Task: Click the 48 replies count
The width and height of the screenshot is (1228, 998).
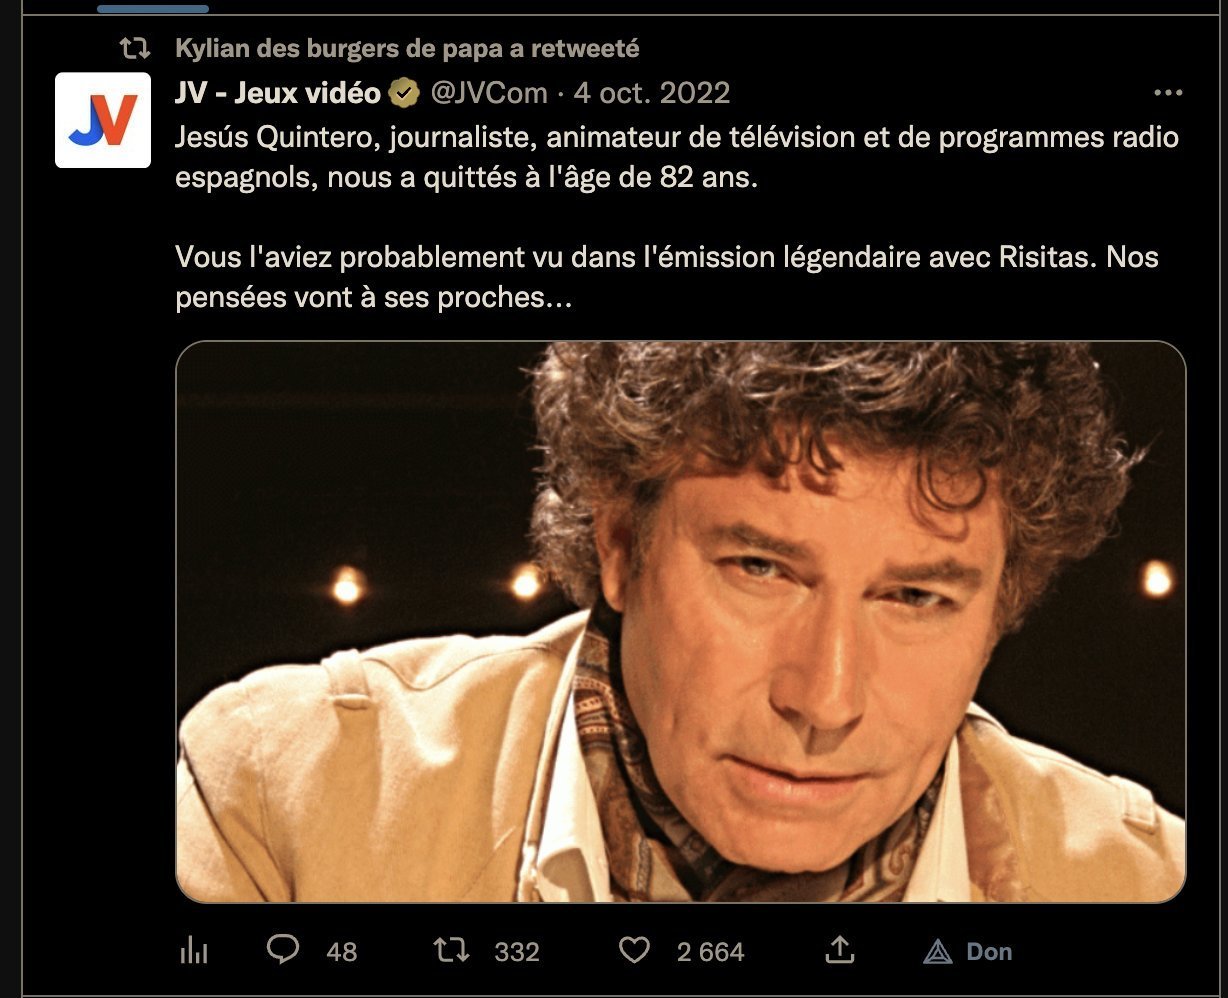Action: [x=342, y=951]
